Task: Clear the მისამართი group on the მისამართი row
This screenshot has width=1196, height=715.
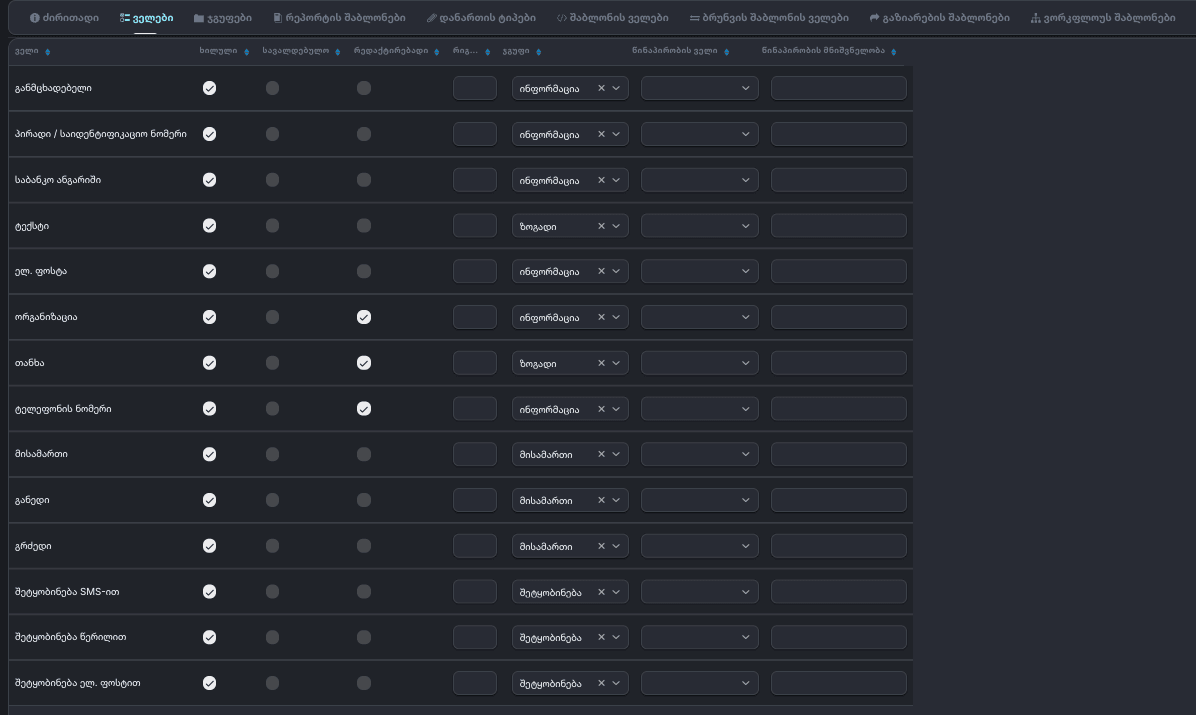Action: point(601,454)
